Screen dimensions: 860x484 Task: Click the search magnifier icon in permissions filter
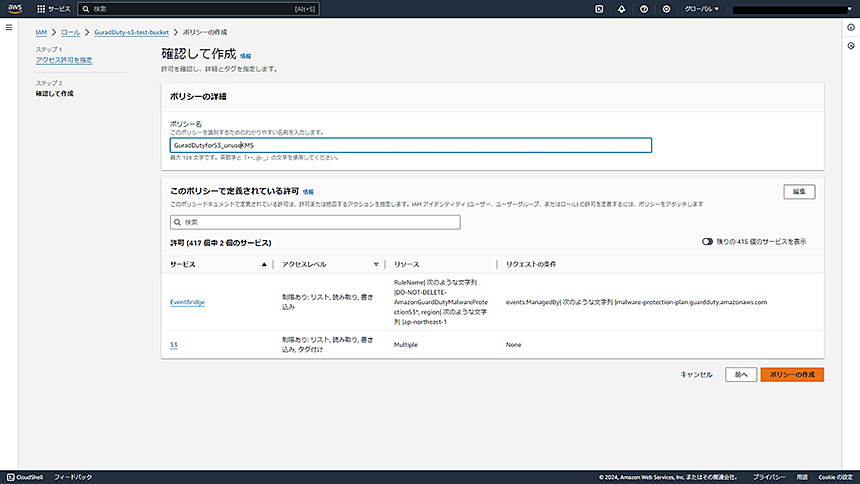[x=178, y=222]
